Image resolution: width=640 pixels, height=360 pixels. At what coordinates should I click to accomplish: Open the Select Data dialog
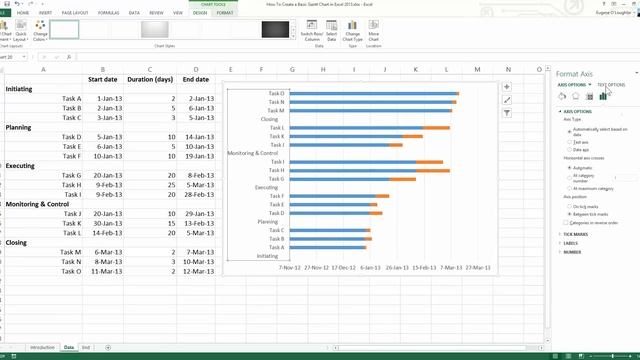pos(331,31)
